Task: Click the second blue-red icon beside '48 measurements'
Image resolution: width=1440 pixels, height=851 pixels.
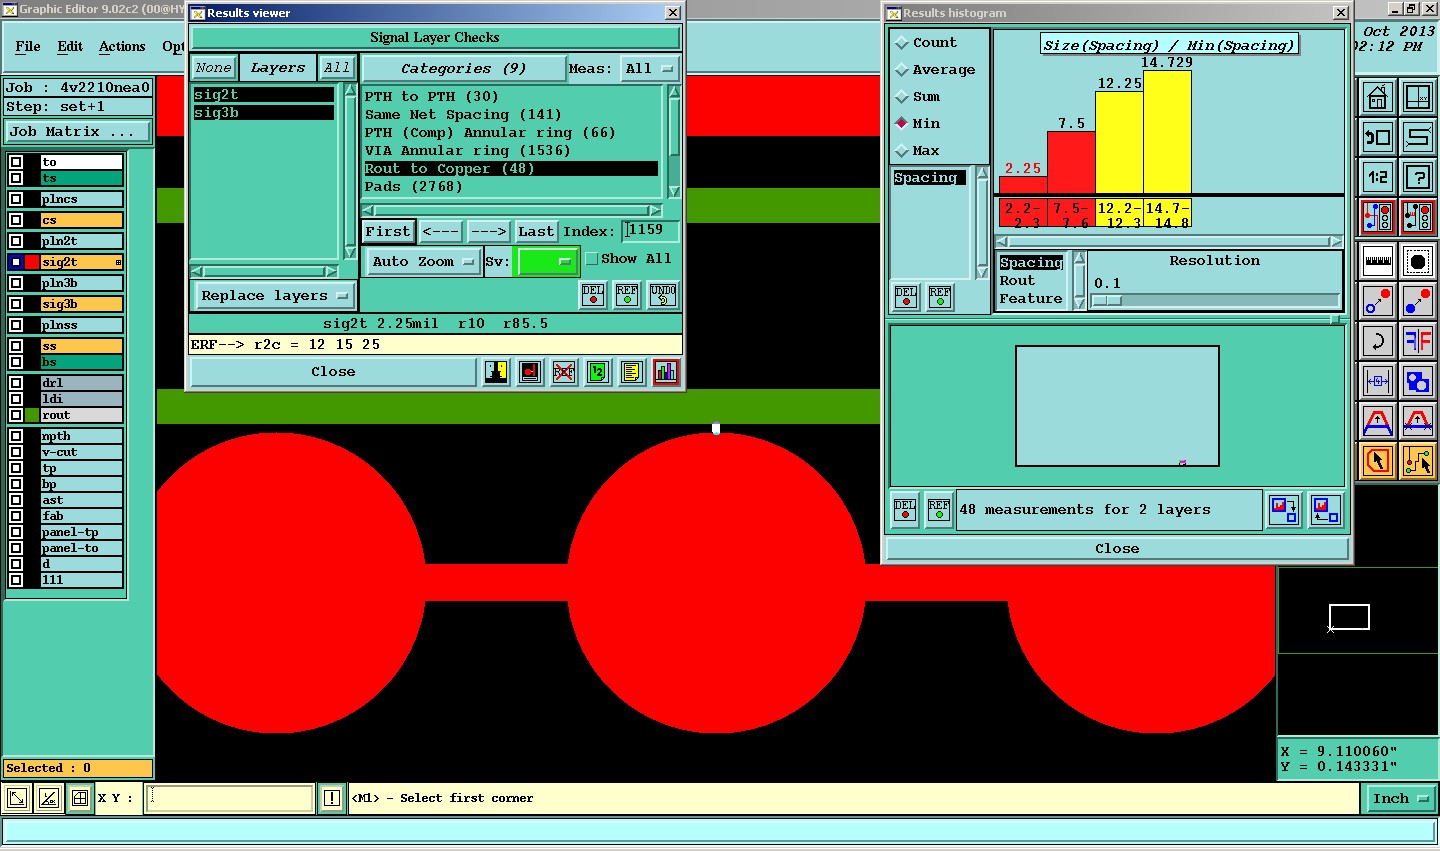Action: pyautogui.click(x=1325, y=510)
